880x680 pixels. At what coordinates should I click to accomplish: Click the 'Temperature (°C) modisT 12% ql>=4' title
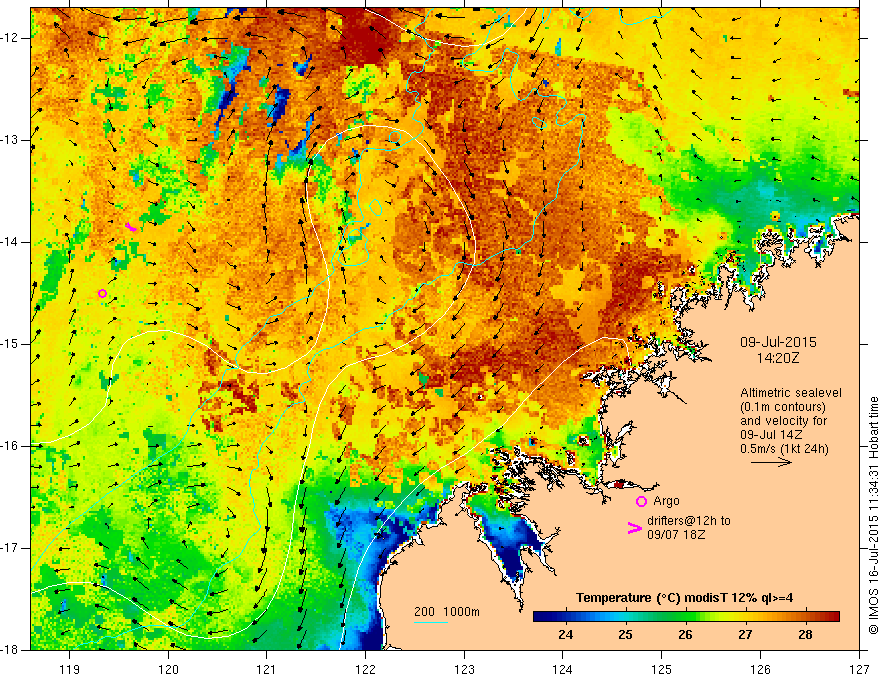click(684, 598)
